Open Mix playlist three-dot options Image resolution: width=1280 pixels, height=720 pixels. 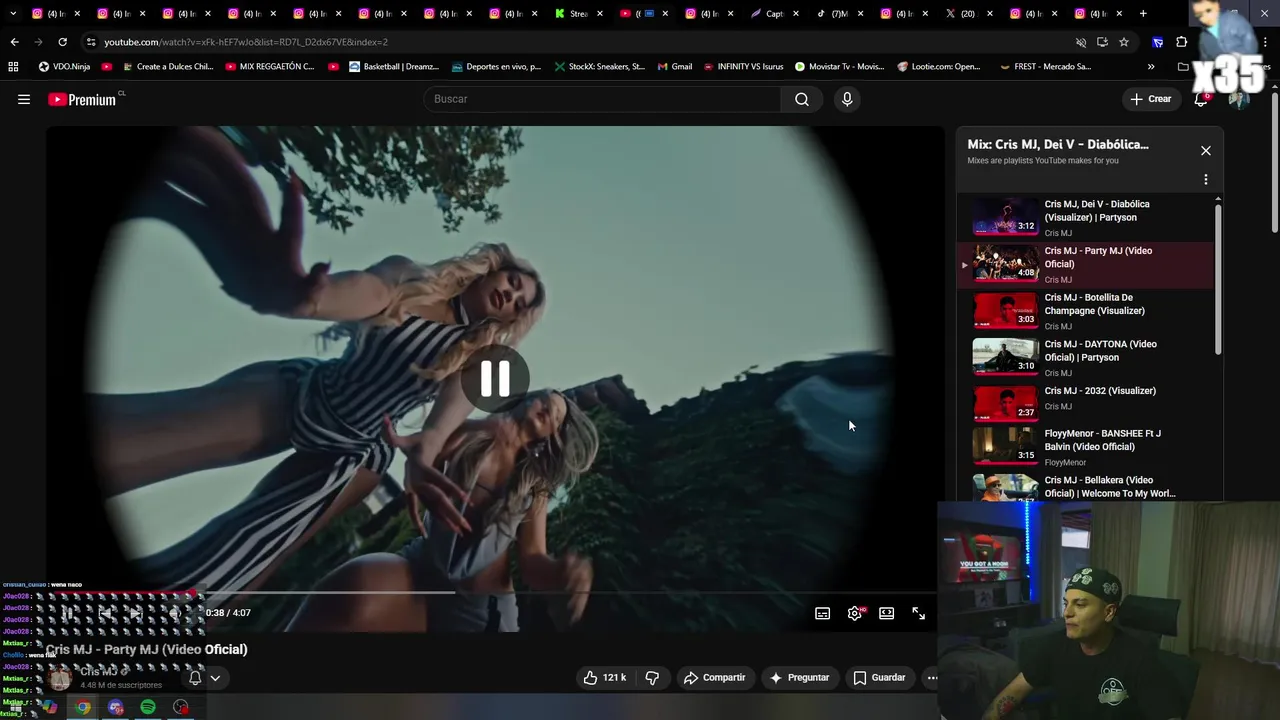(1205, 180)
